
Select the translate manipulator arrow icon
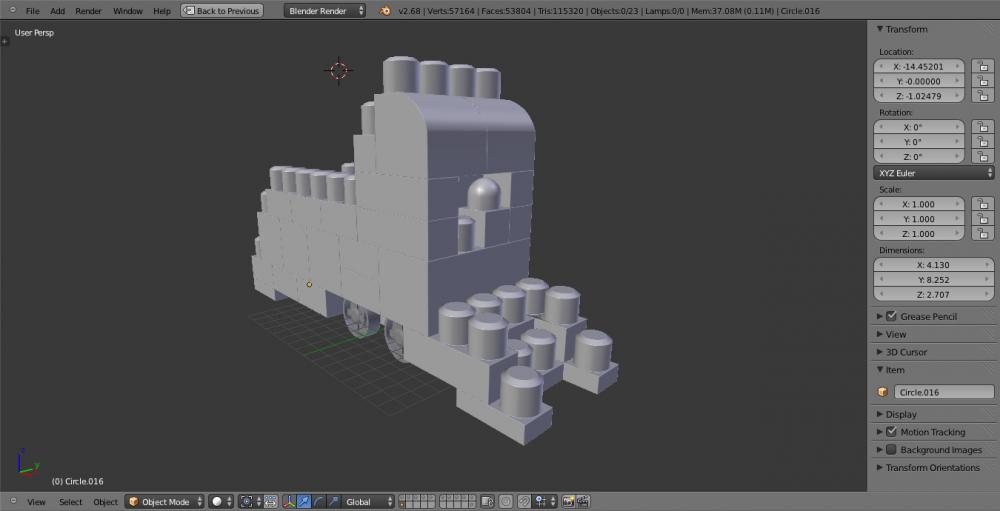(x=304, y=501)
